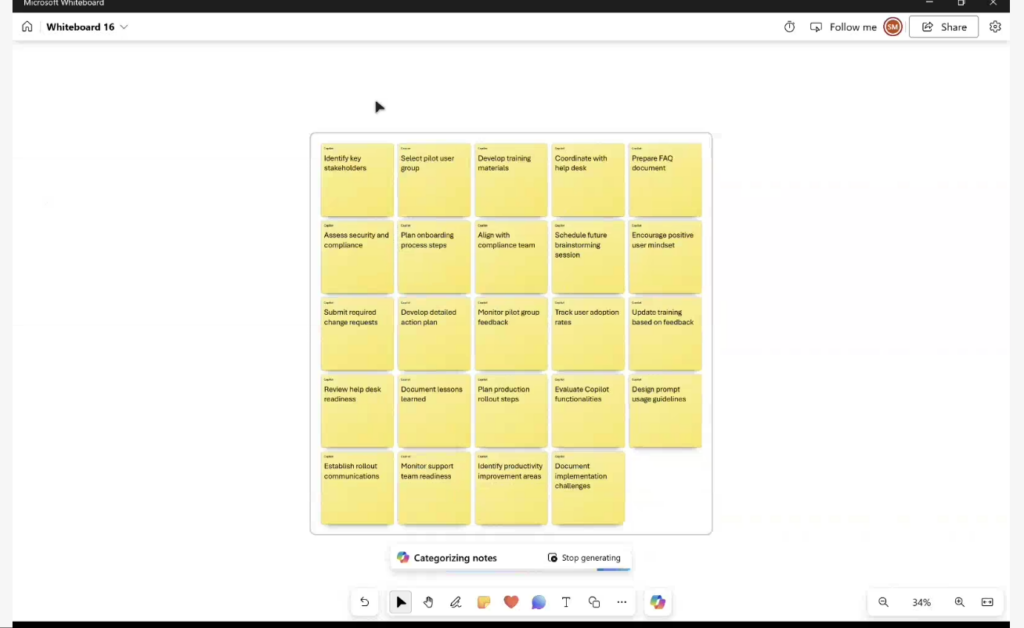Select the Text tool
The height and width of the screenshot is (628, 1024).
click(566, 602)
